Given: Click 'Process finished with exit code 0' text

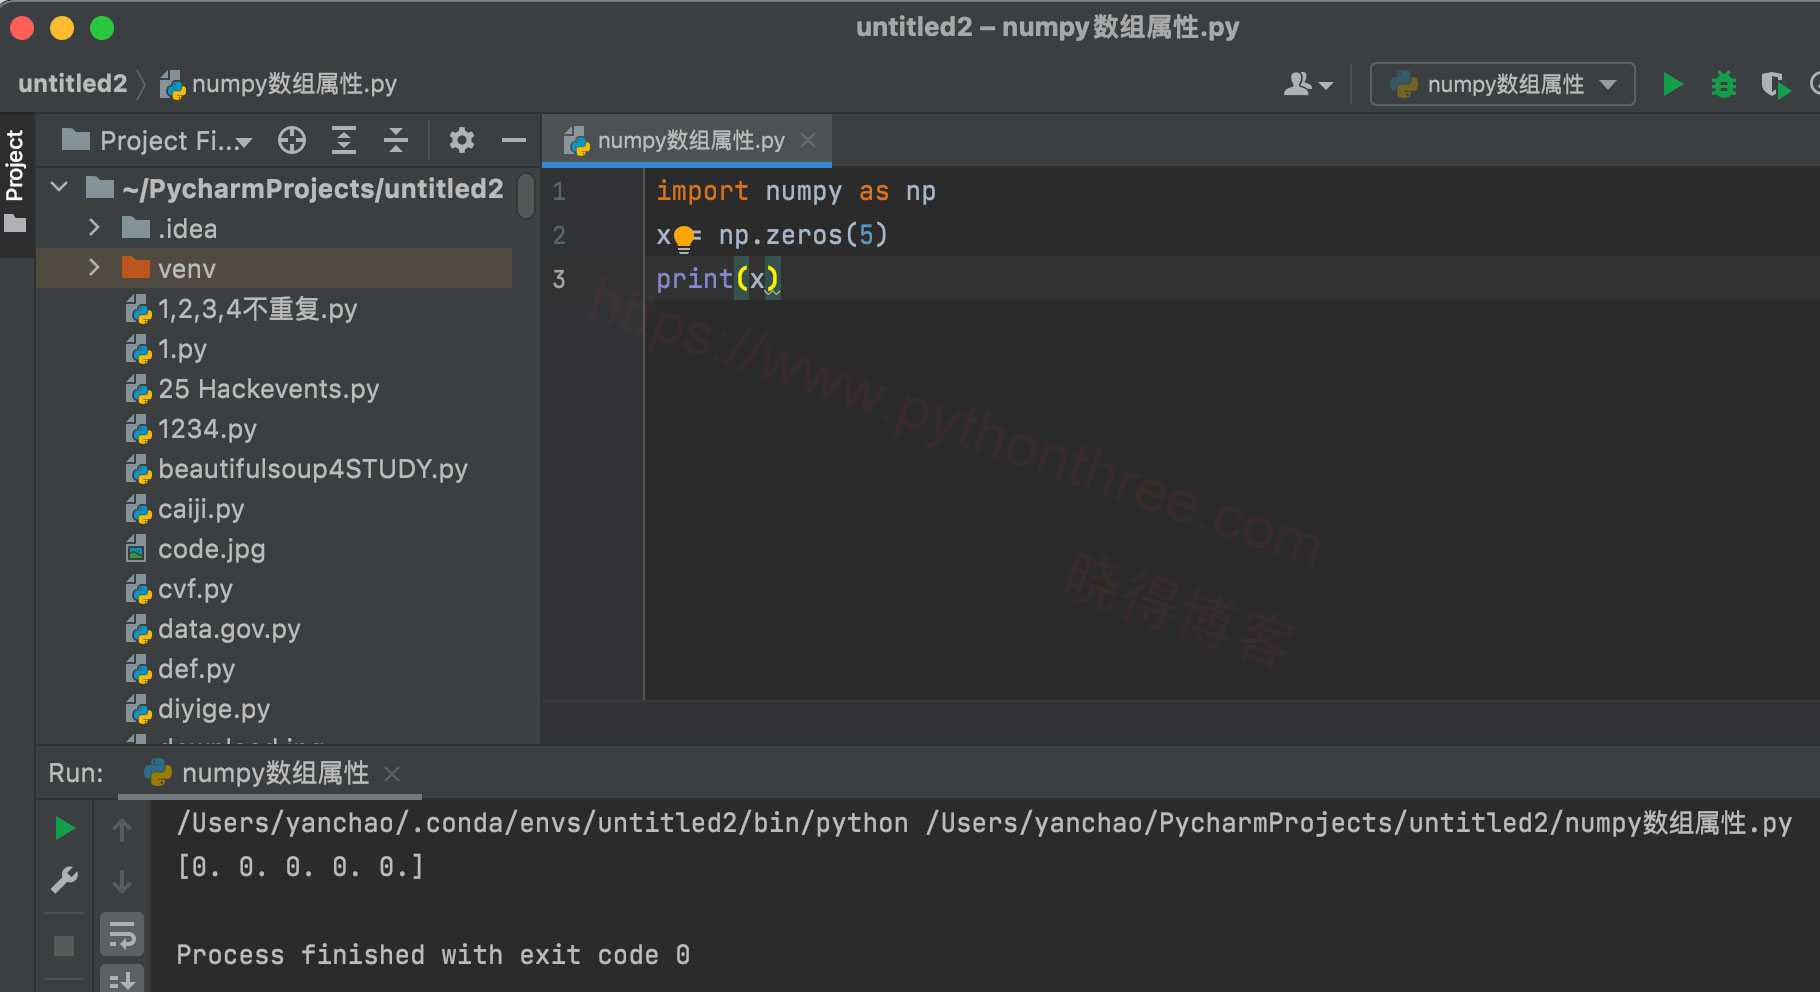Looking at the screenshot, I should [x=433, y=955].
